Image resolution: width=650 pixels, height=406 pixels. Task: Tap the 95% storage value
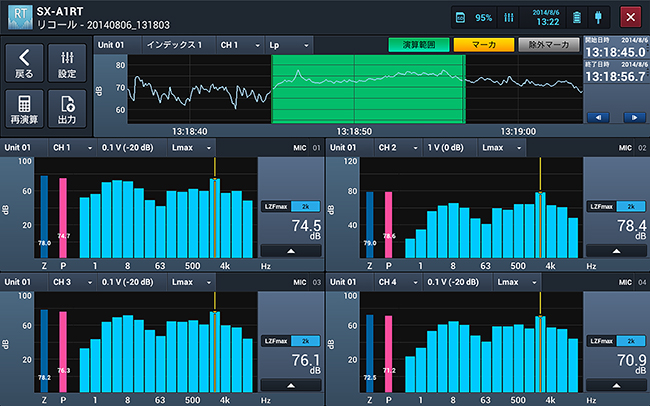[483, 18]
